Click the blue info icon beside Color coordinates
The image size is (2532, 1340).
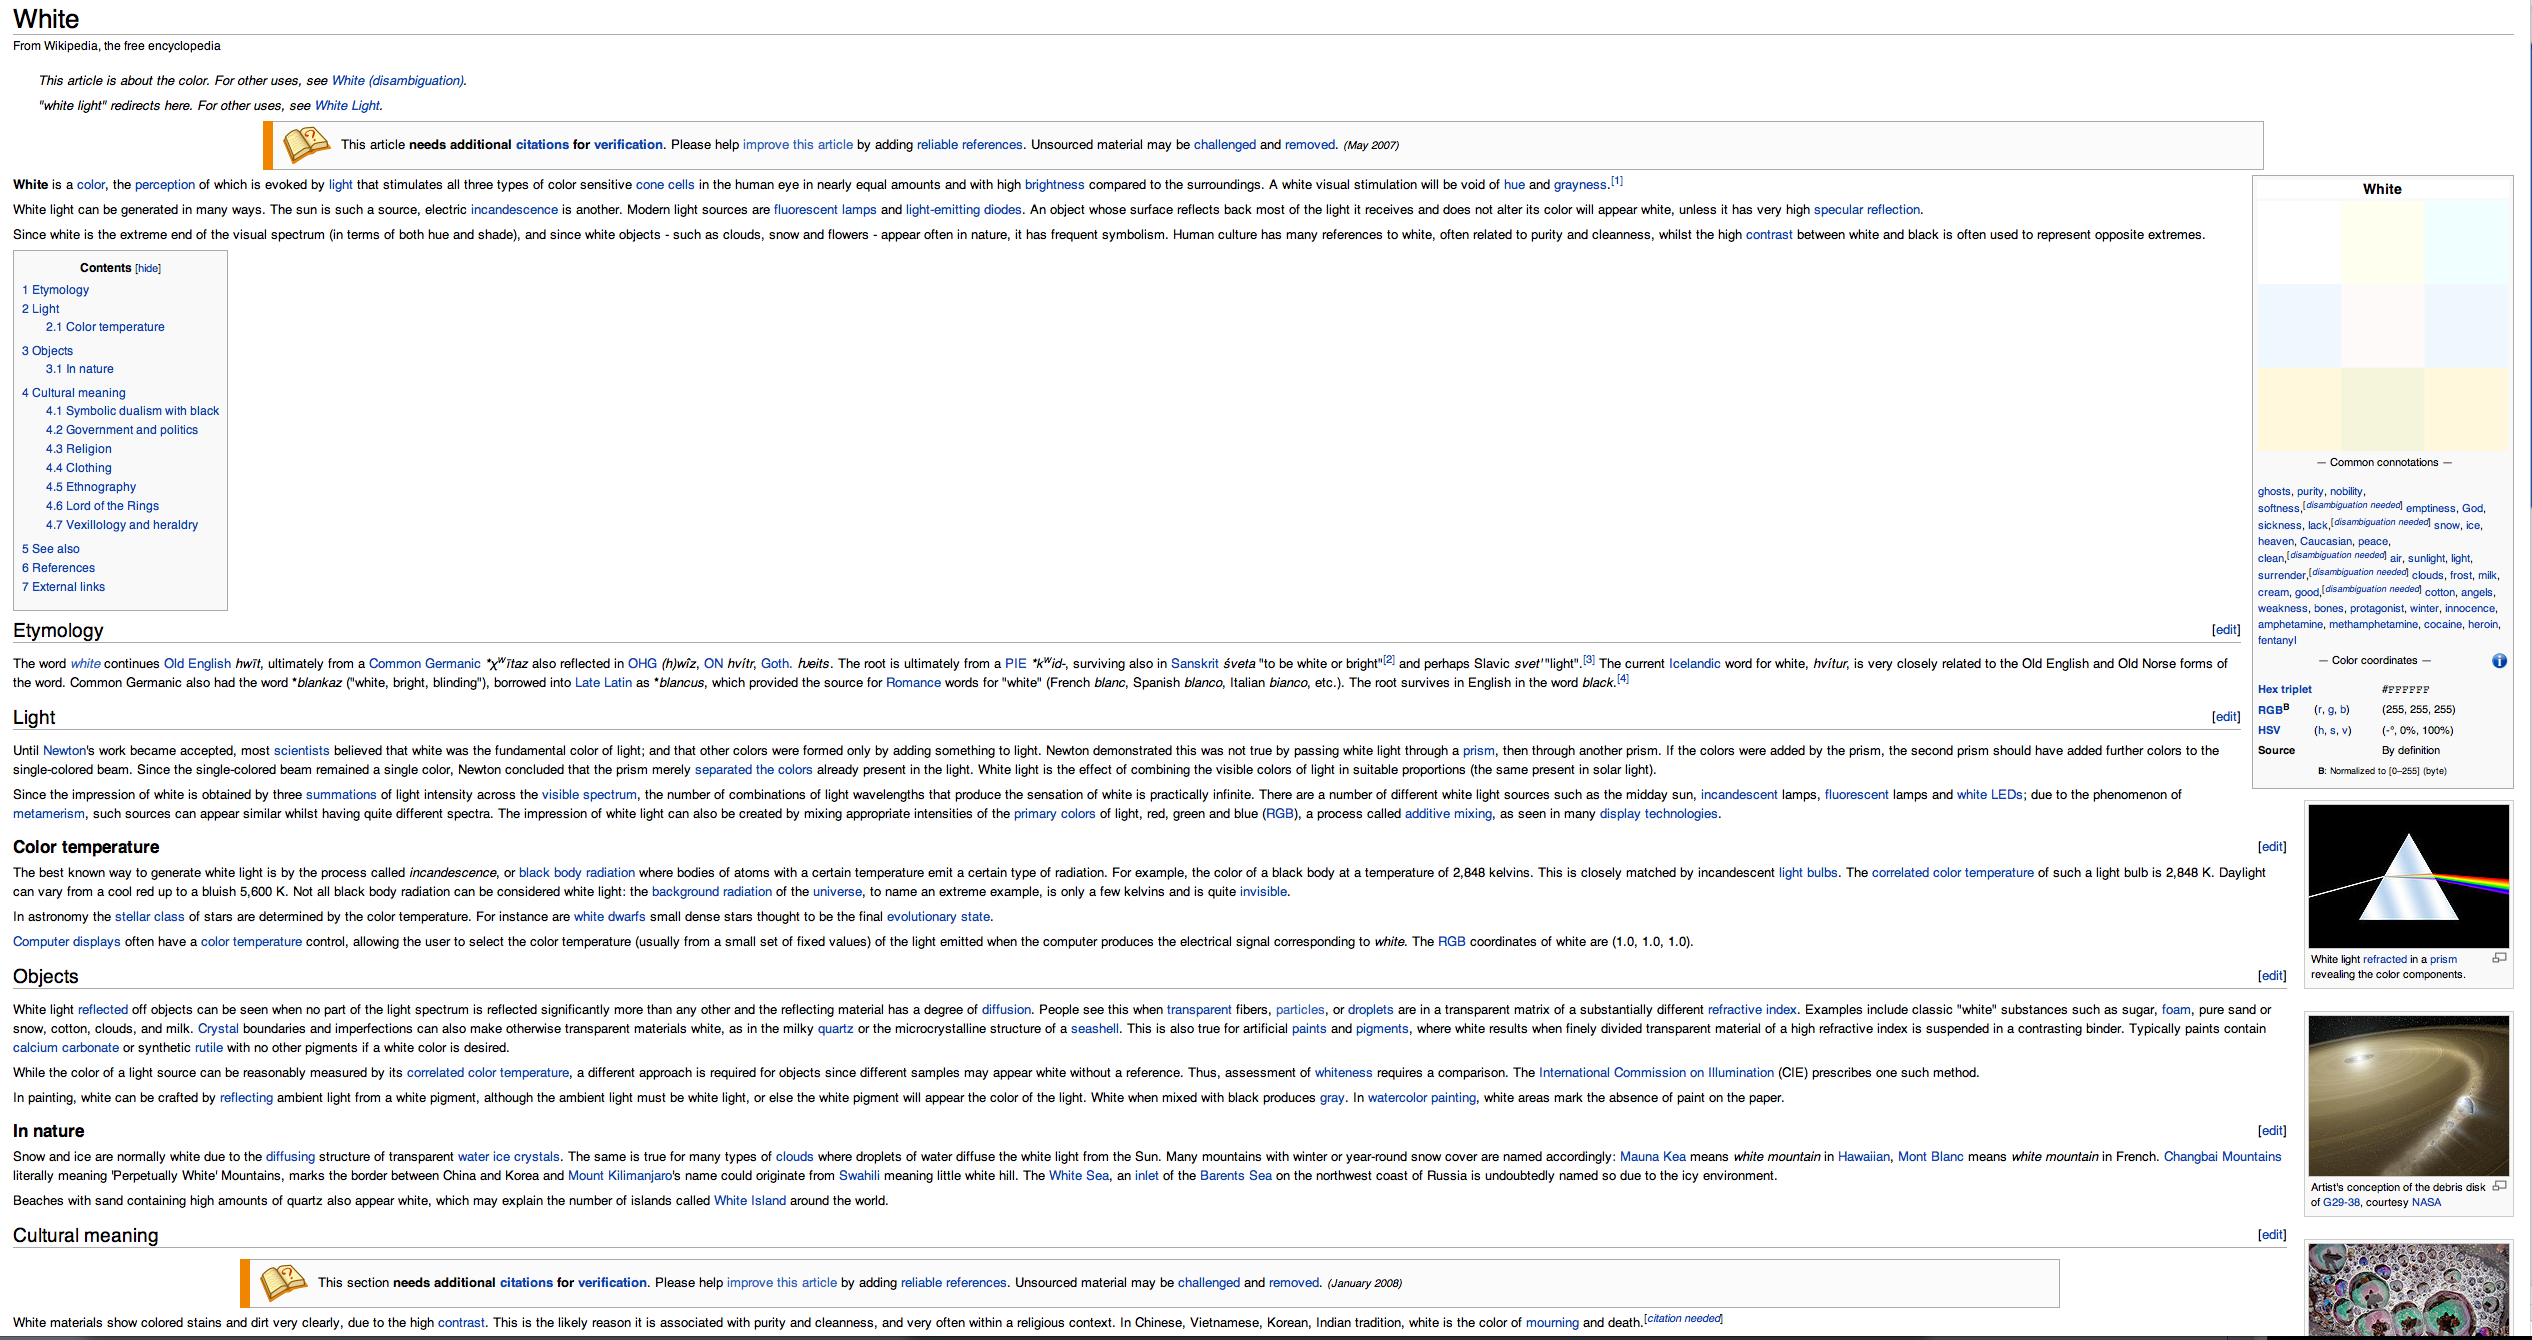pos(2498,661)
